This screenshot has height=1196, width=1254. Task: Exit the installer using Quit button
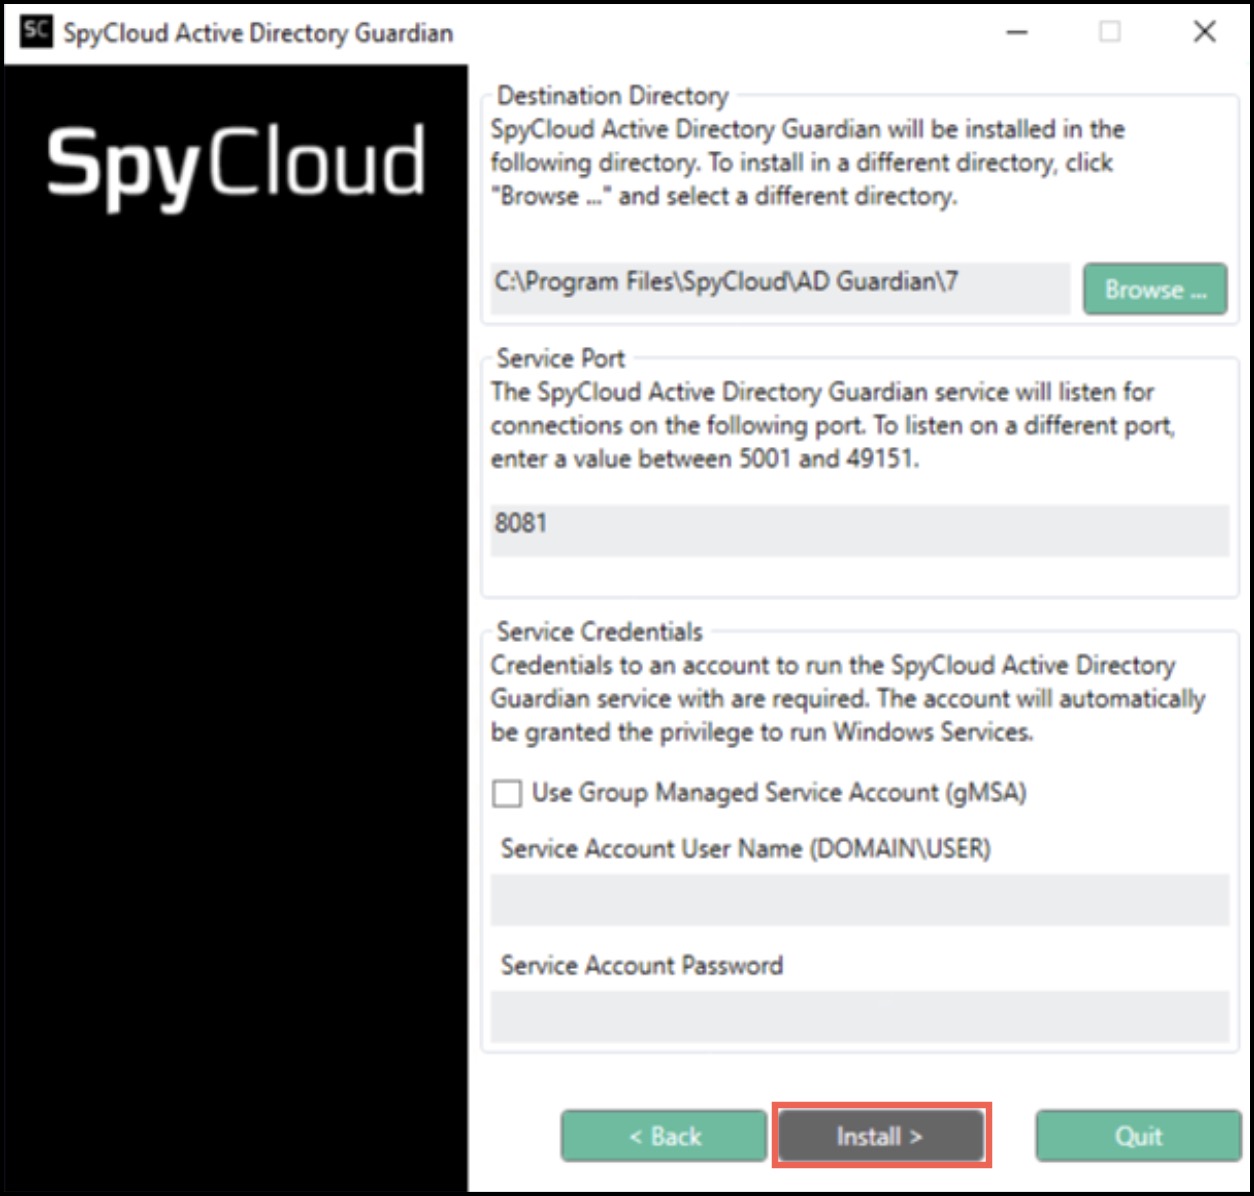(1138, 1136)
